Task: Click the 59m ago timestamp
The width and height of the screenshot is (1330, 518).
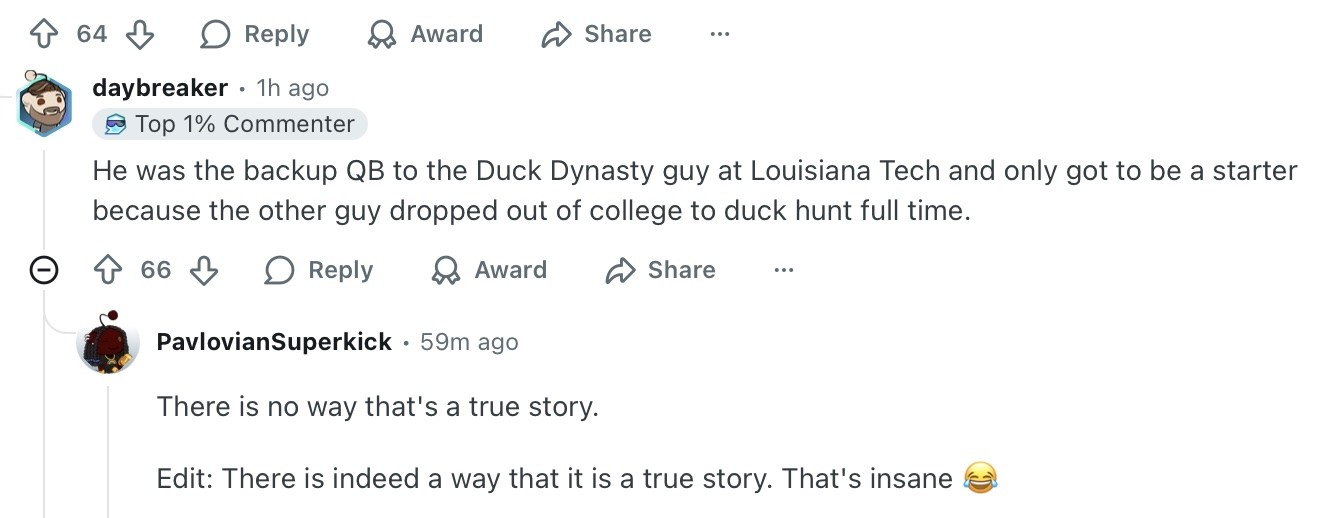Action: [x=469, y=342]
